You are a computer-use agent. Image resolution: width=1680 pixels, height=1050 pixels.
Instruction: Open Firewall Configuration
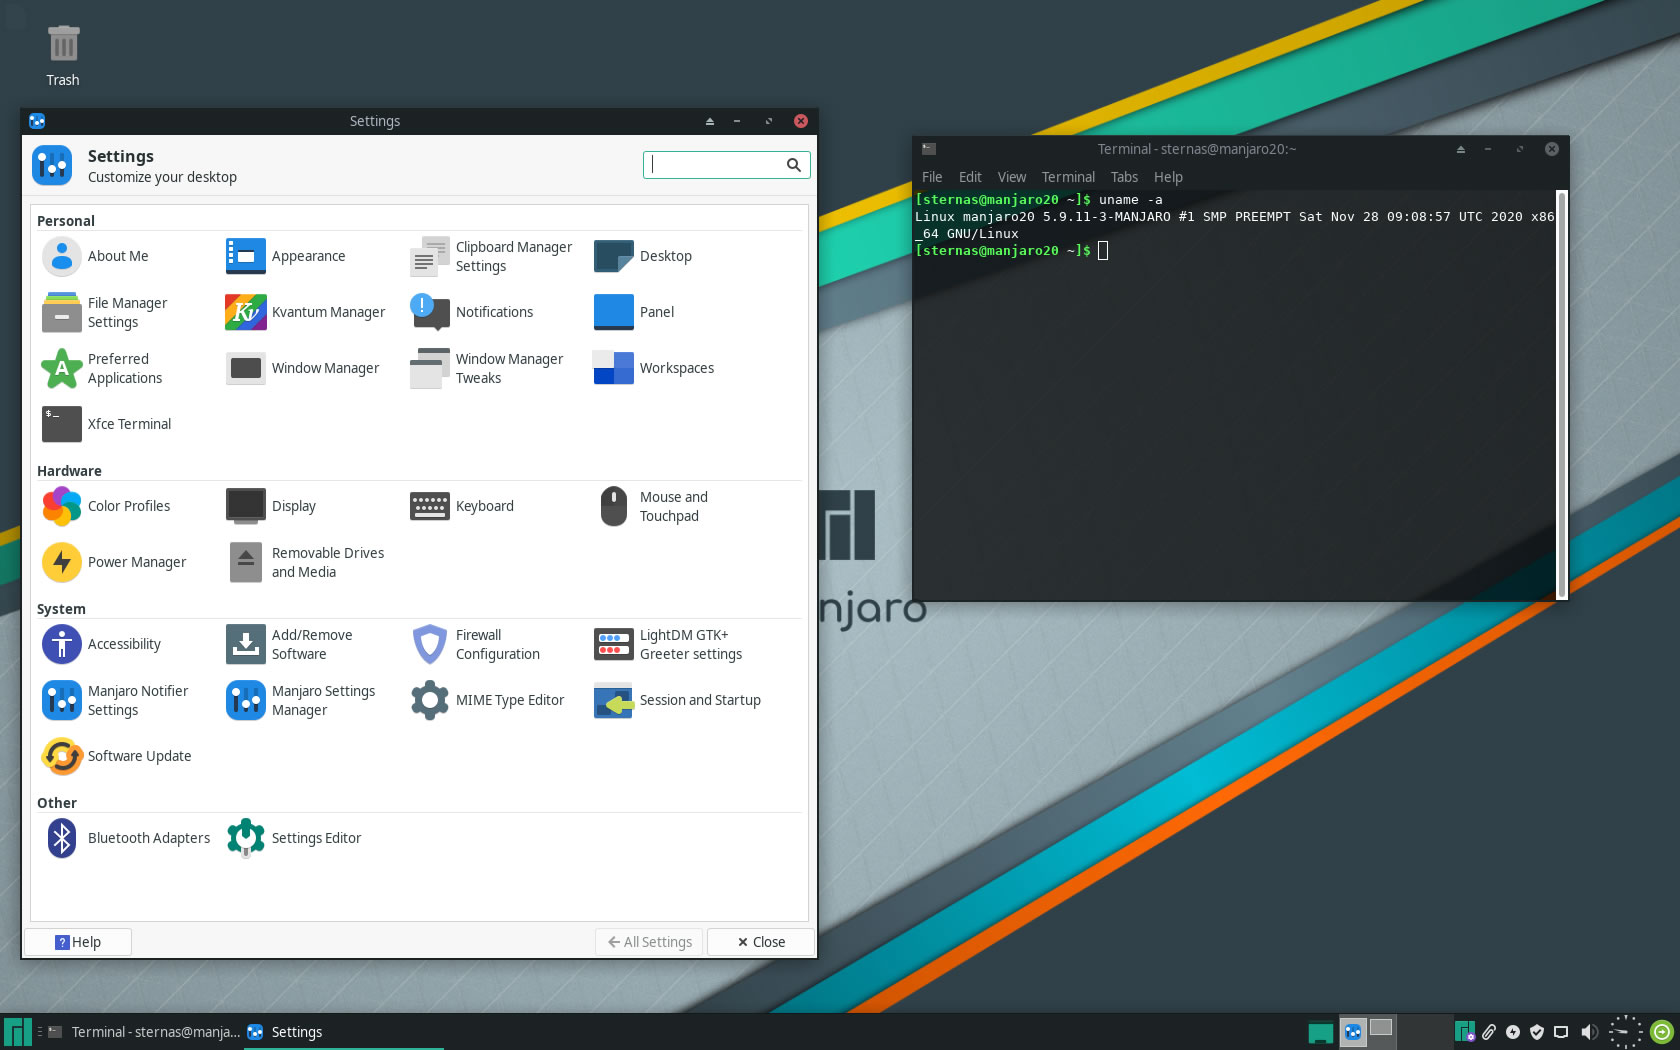tap(475, 645)
